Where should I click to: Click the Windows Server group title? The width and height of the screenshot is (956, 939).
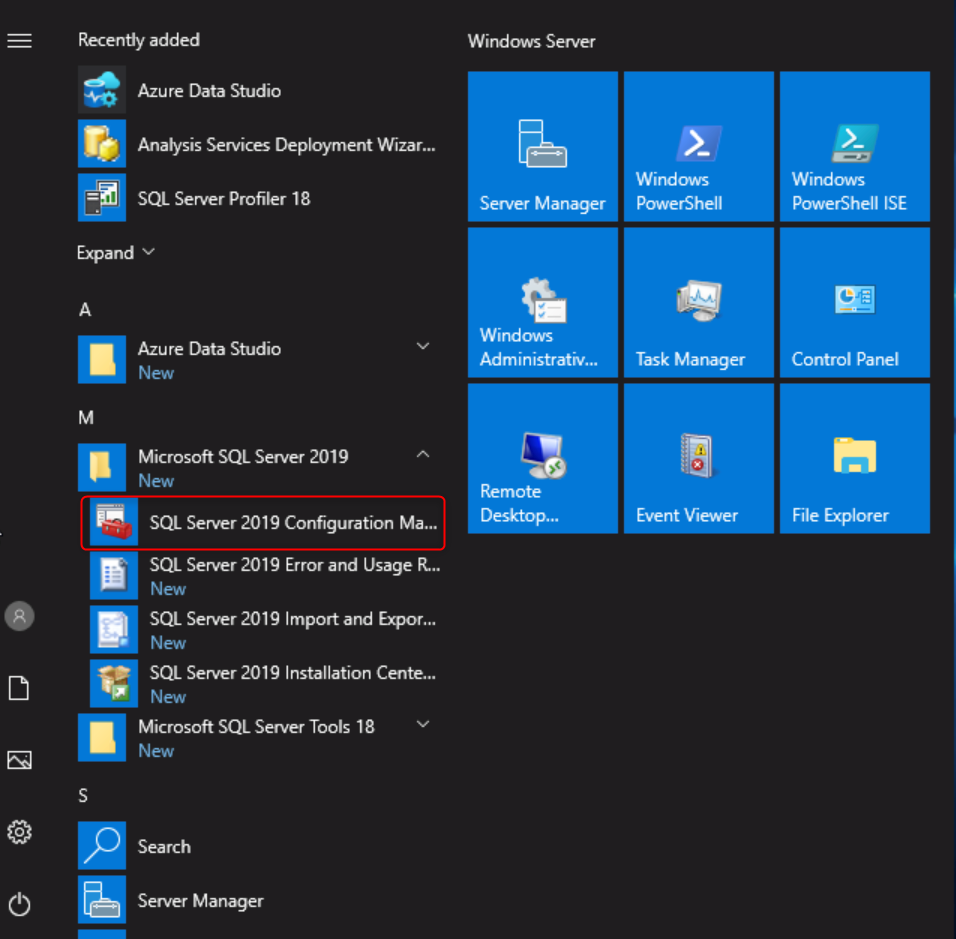[531, 41]
